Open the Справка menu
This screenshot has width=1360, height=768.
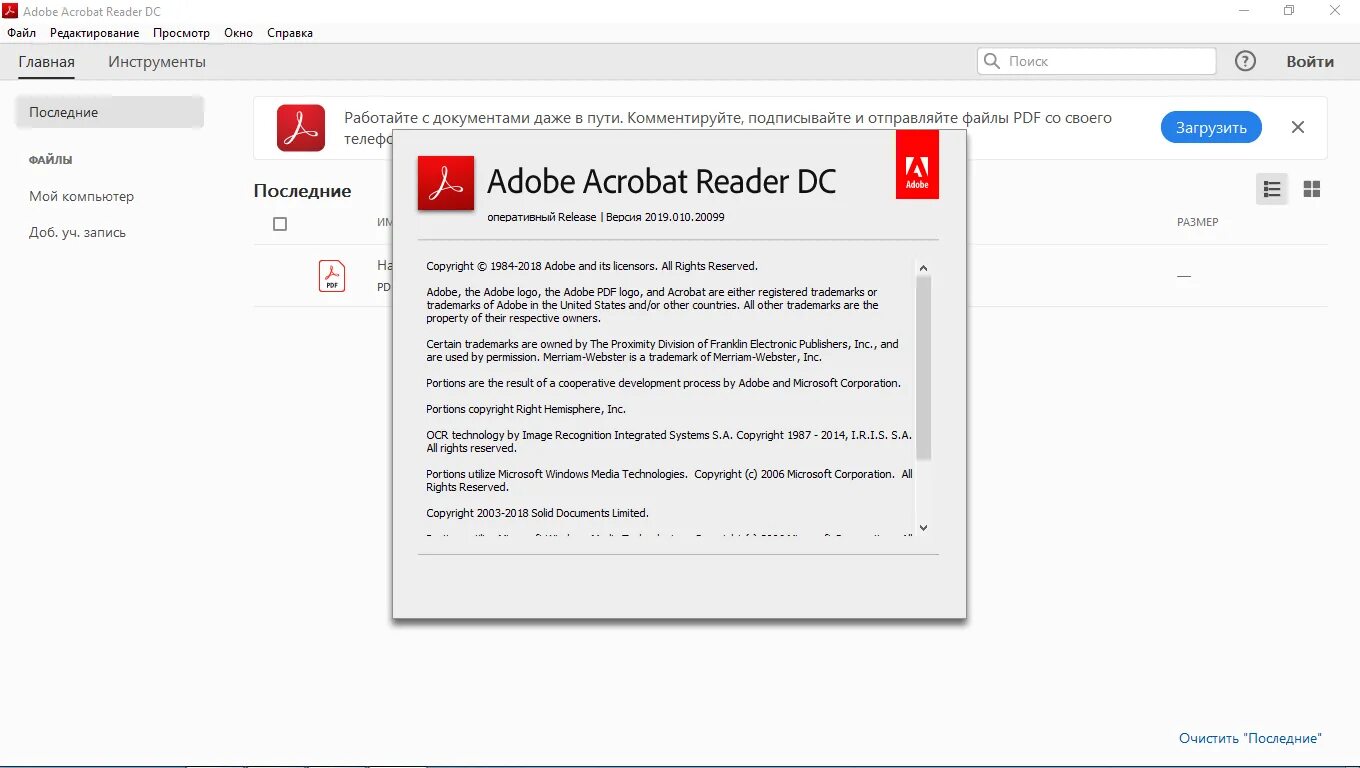(x=290, y=33)
